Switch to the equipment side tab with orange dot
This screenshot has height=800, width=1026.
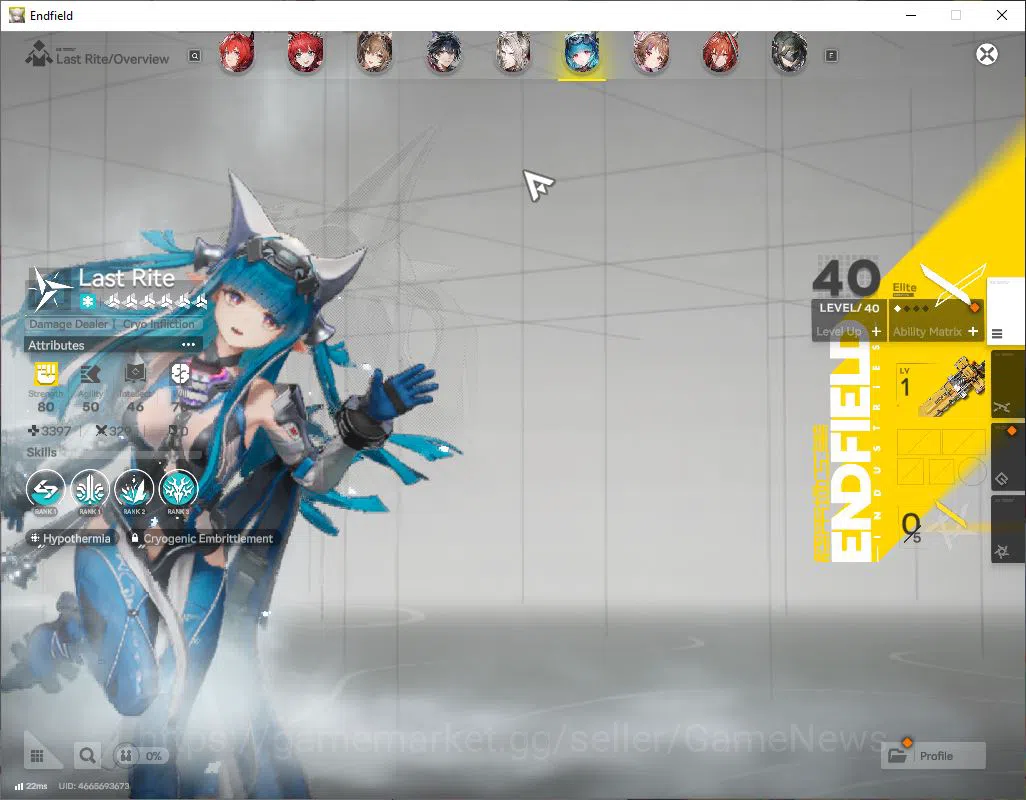pos(1007,459)
